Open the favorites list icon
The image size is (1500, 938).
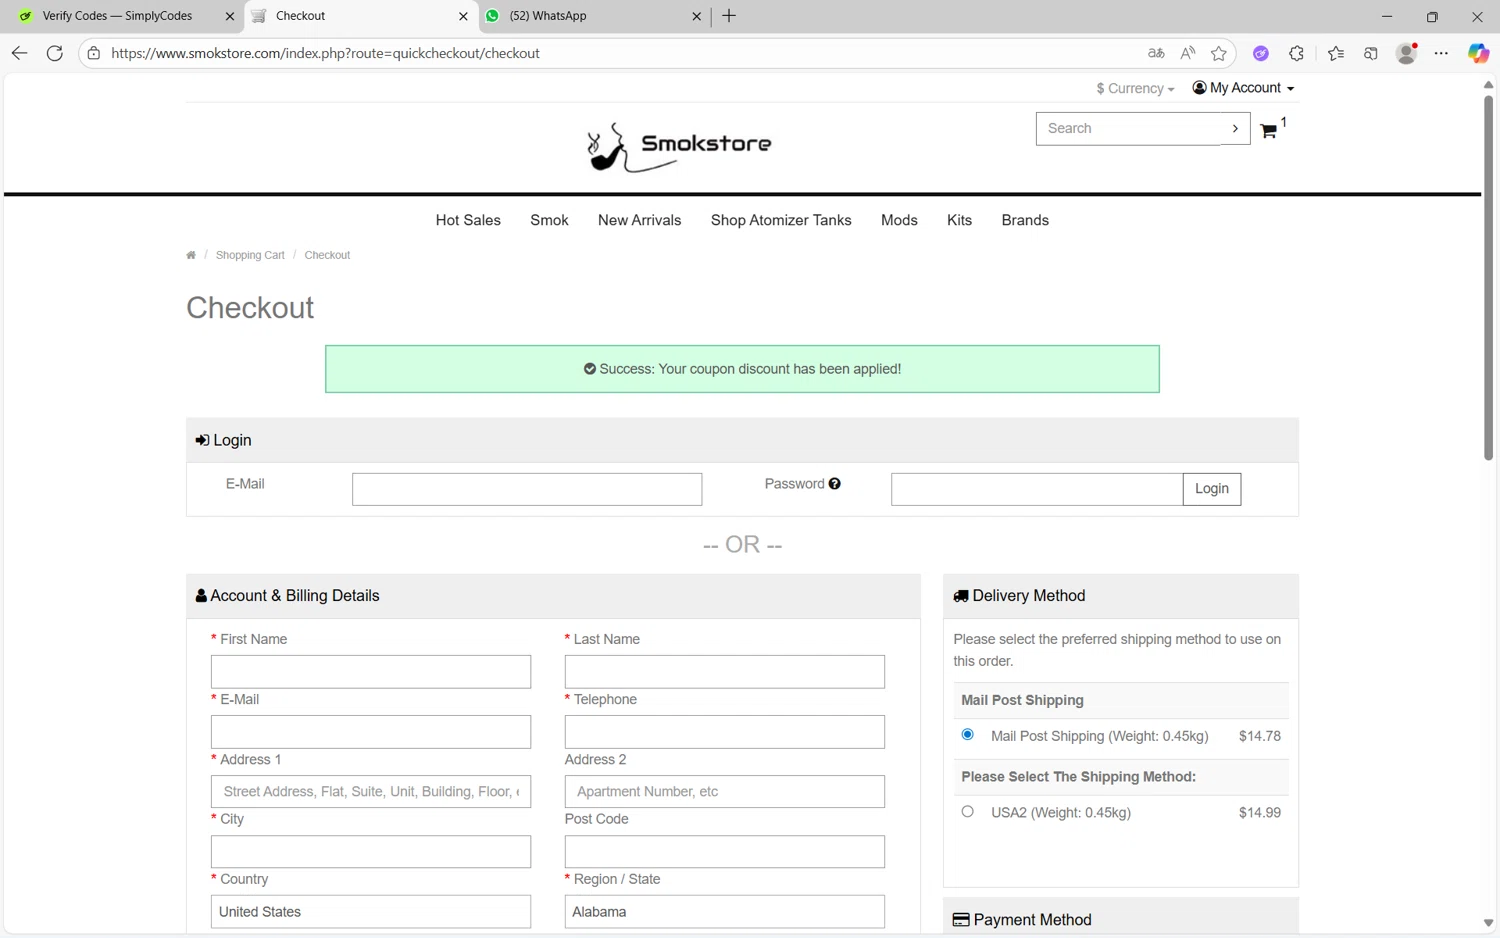click(1336, 53)
